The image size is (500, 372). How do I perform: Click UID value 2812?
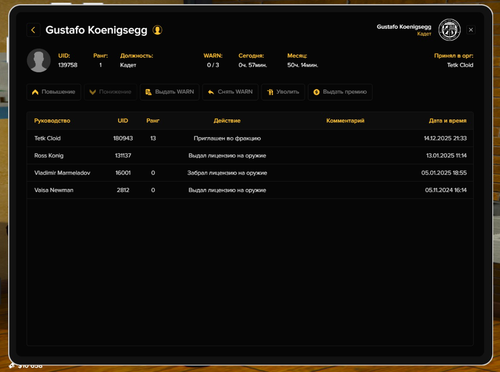click(123, 190)
